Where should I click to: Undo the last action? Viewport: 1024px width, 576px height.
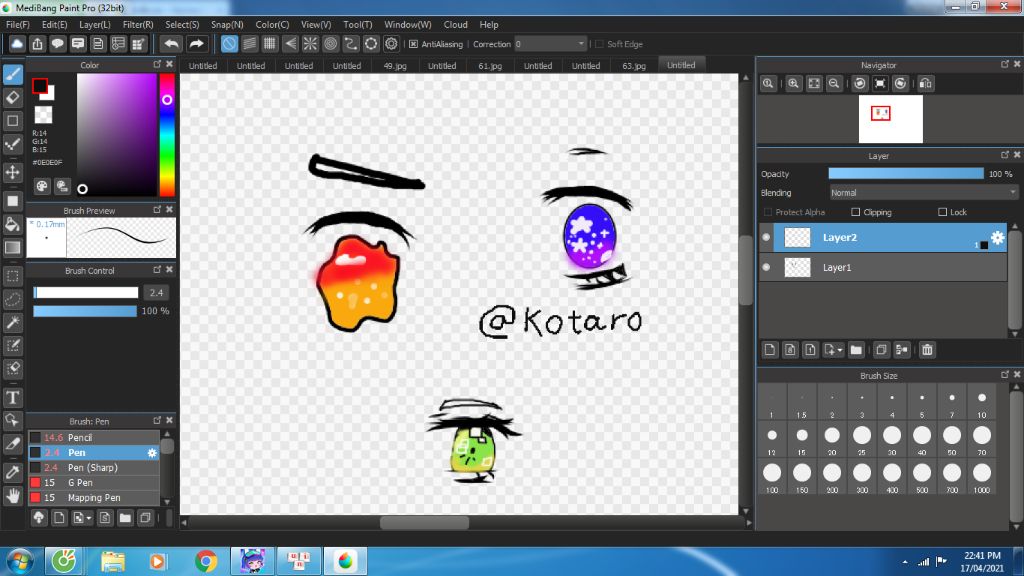tap(171, 44)
